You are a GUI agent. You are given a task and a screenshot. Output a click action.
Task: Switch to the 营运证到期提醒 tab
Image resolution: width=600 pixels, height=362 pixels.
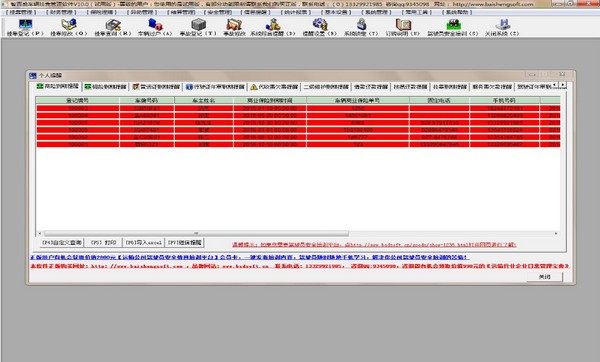(156, 87)
